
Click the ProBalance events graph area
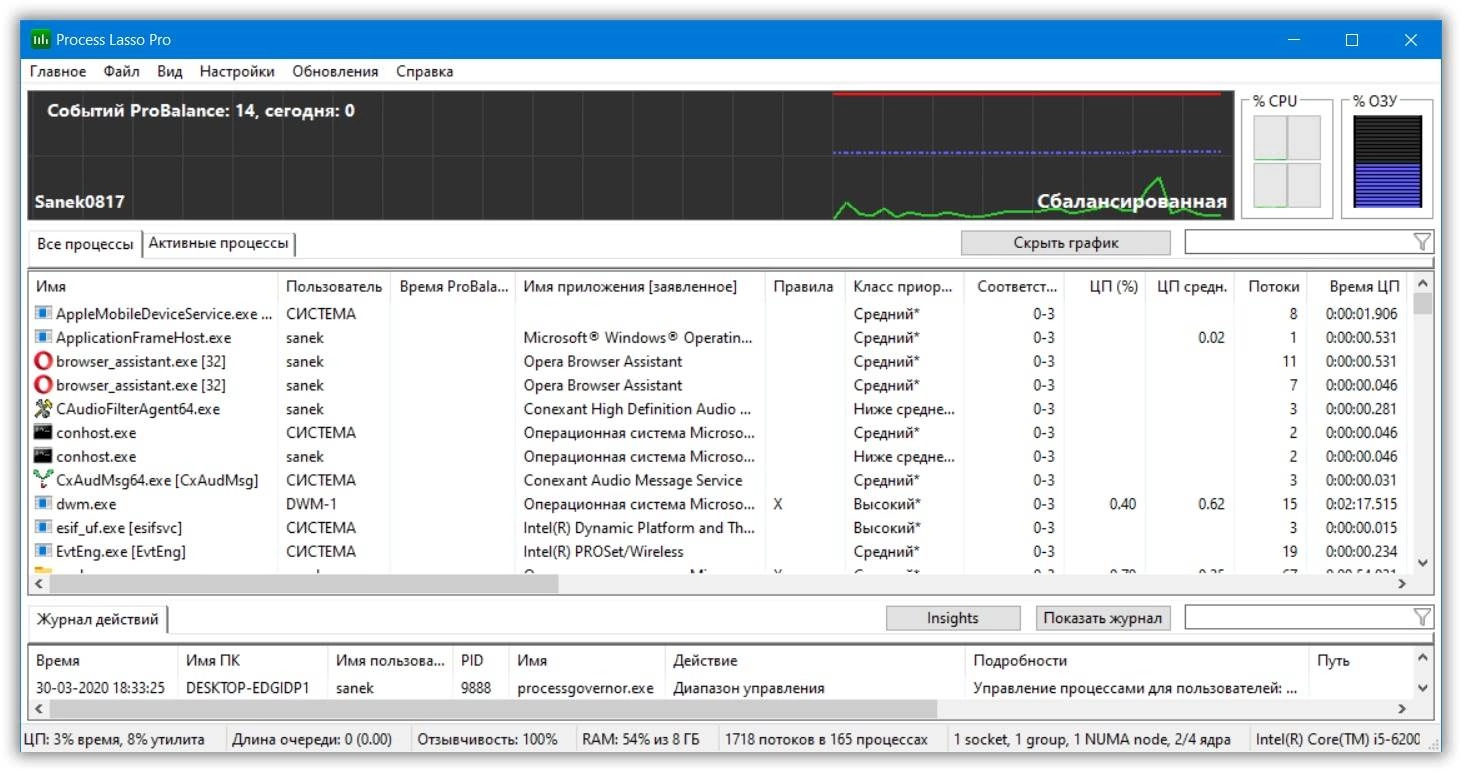pos(631,155)
